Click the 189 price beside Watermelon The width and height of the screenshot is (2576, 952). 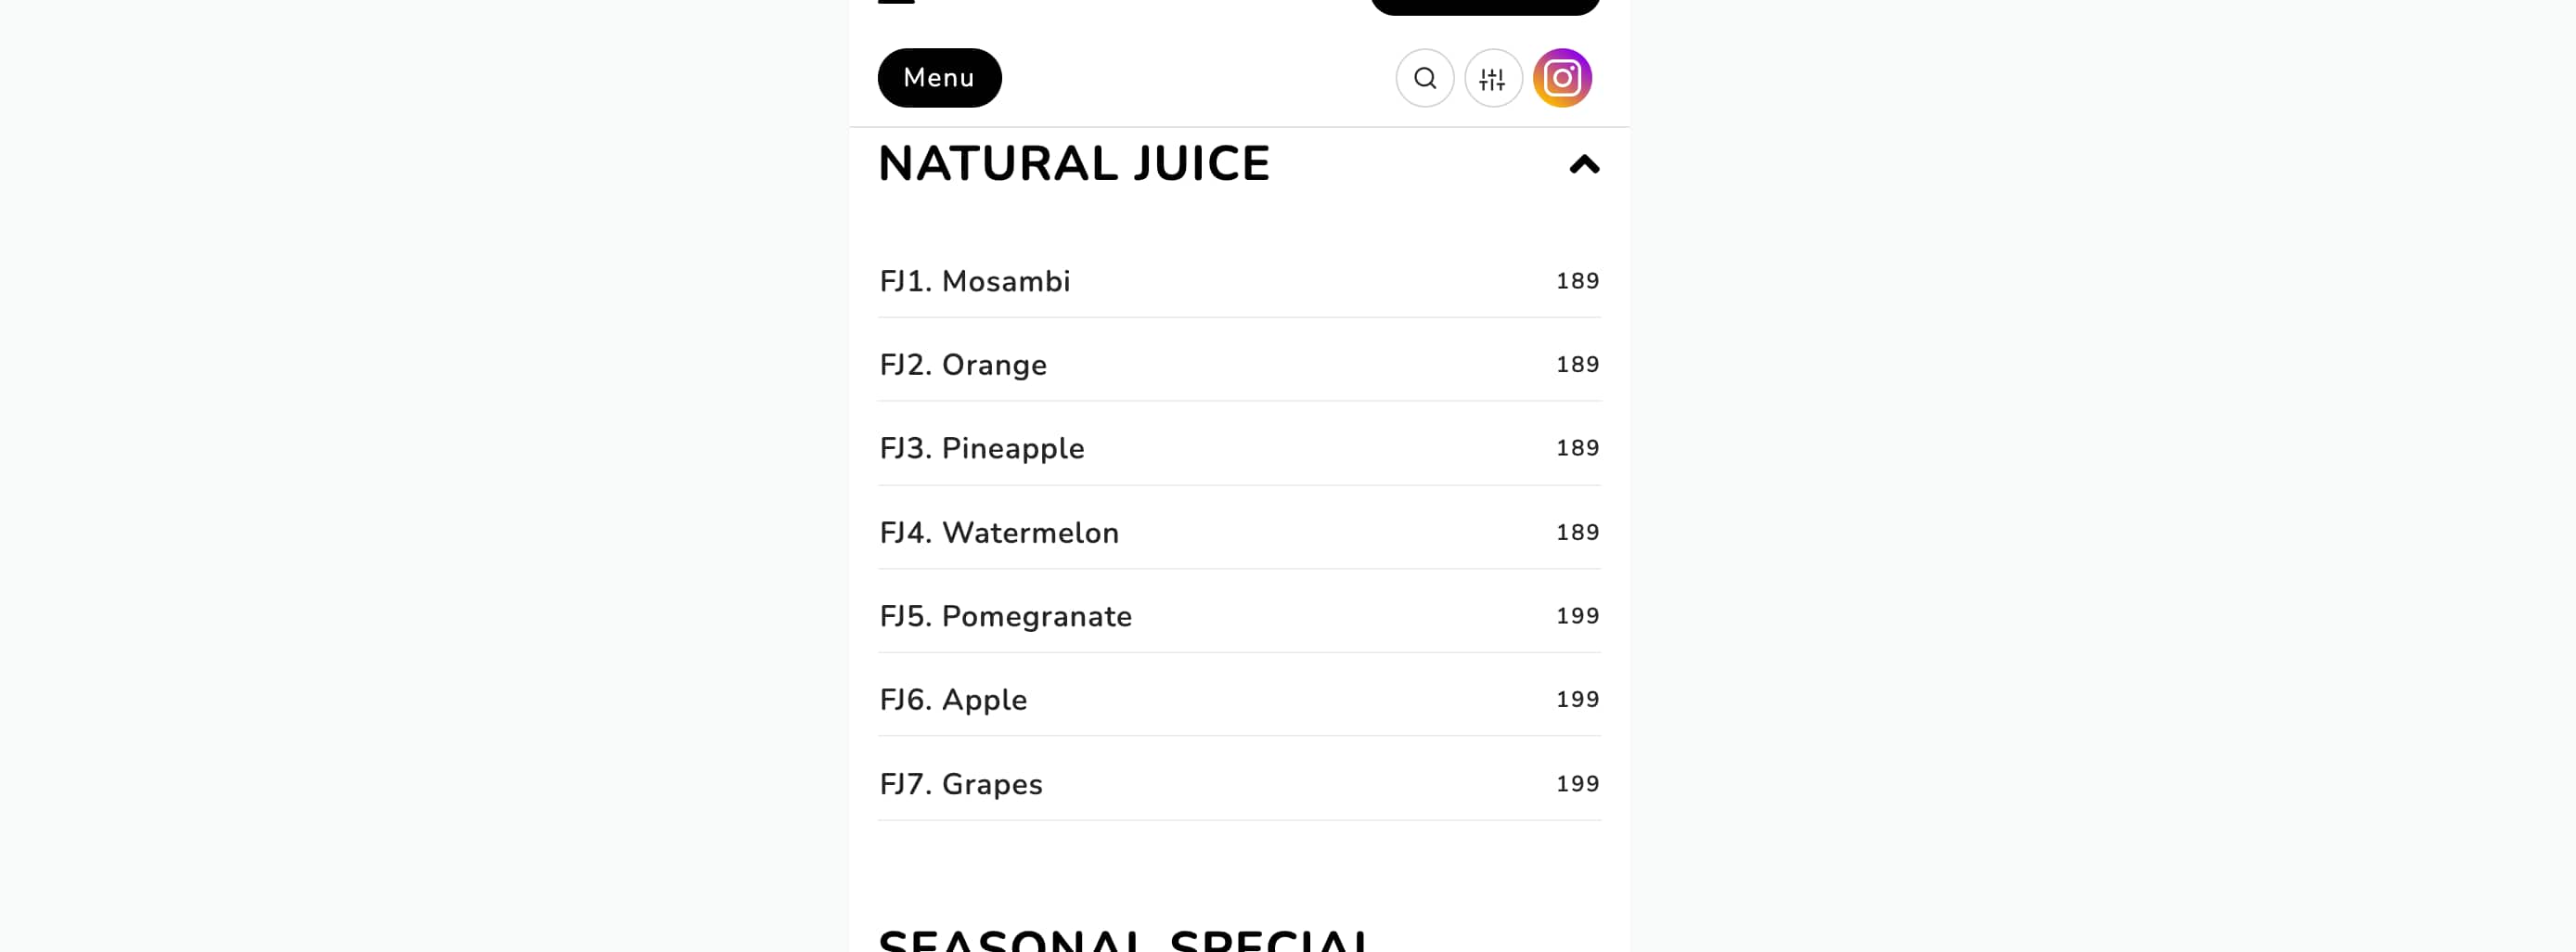[x=1577, y=533]
